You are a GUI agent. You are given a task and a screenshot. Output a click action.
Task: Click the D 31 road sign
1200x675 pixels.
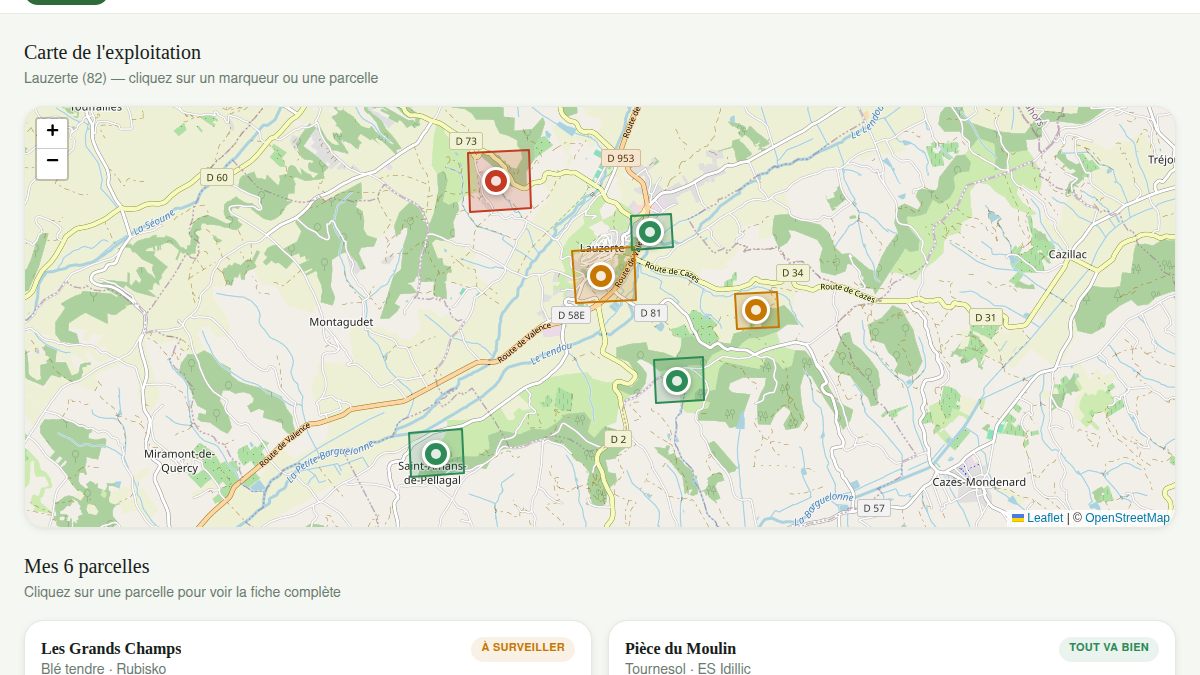[986, 317]
